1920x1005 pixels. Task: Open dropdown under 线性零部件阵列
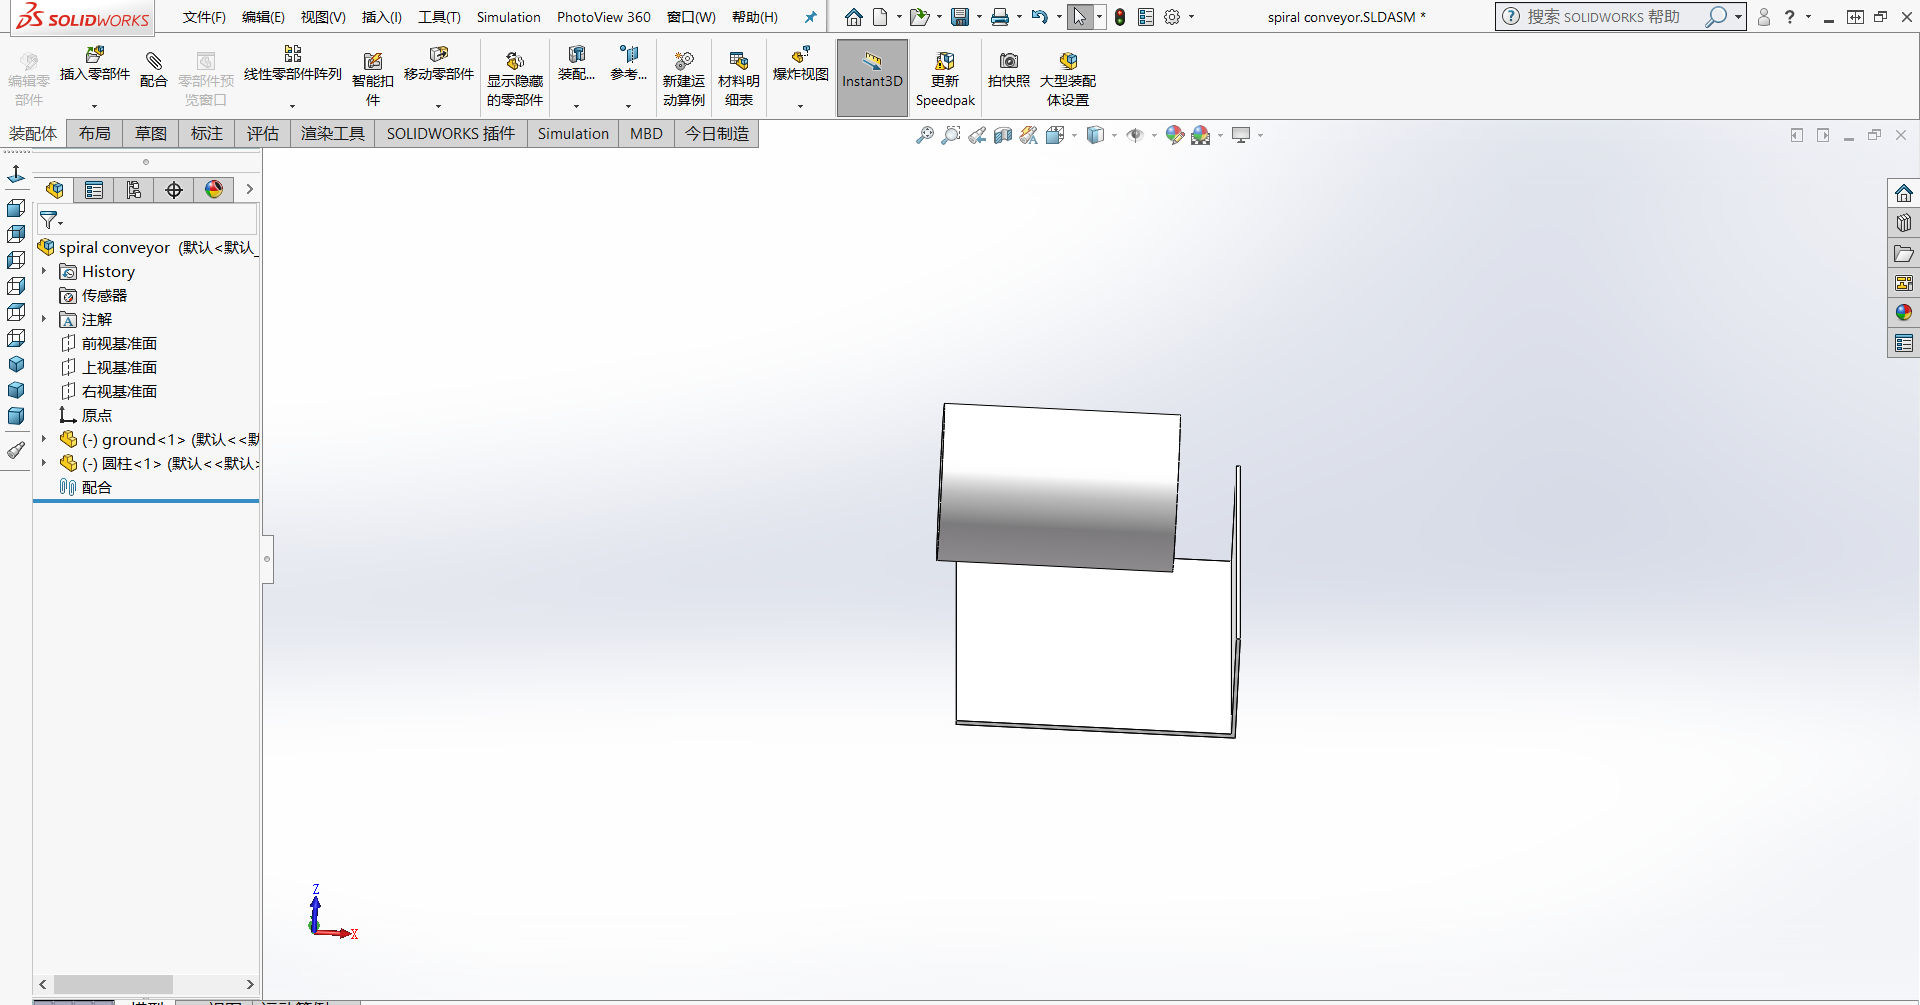[x=293, y=106]
